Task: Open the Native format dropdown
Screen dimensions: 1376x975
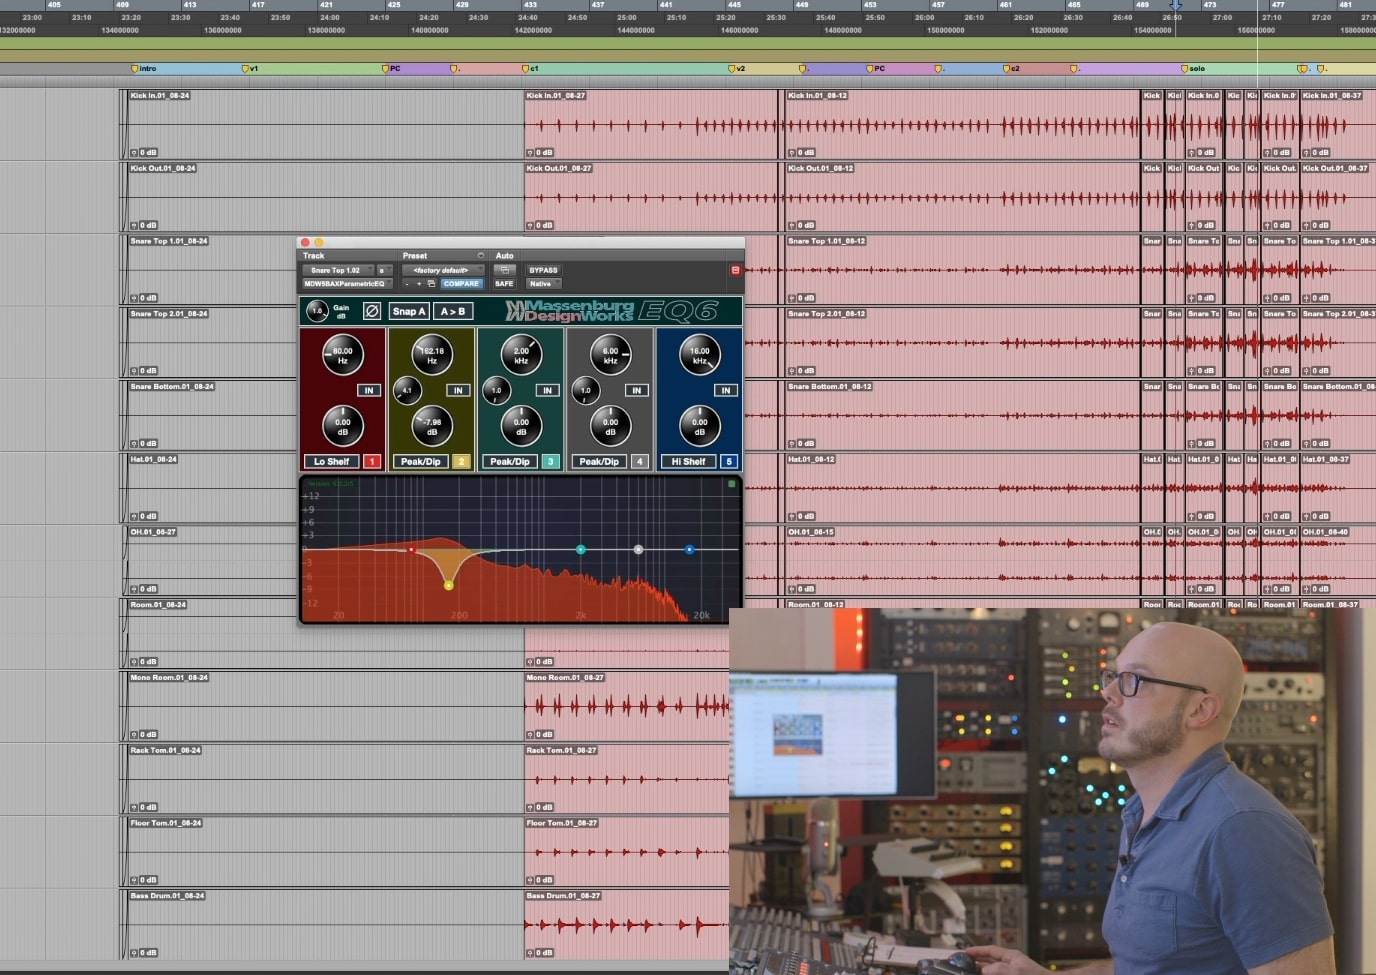Action: 544,284
